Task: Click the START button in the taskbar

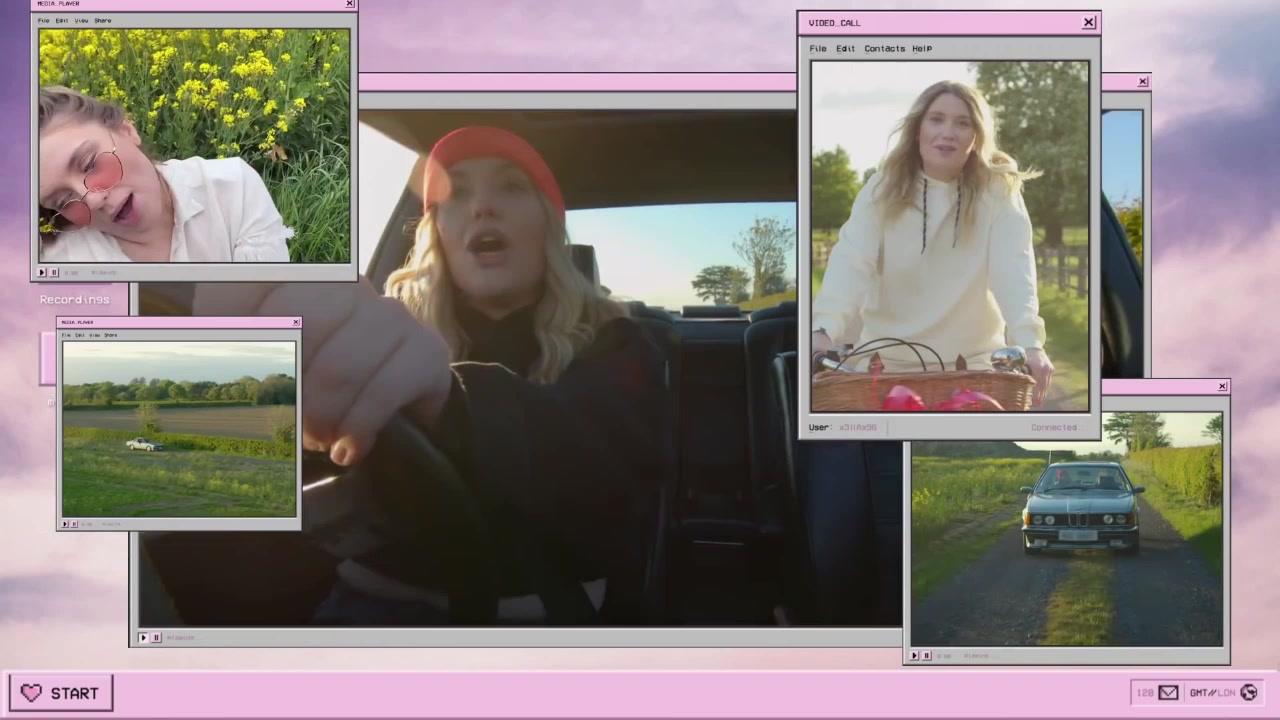Action: tap(61, 693)
